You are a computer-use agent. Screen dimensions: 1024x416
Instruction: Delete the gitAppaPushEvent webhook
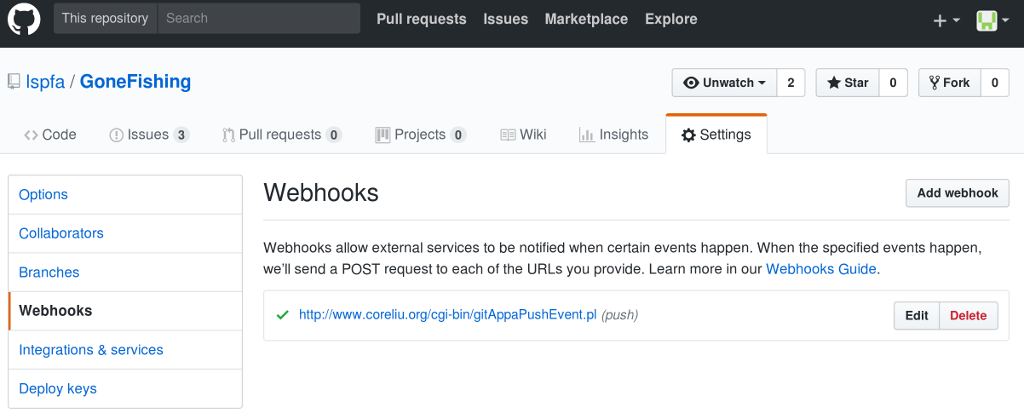[x=968, y=315]
